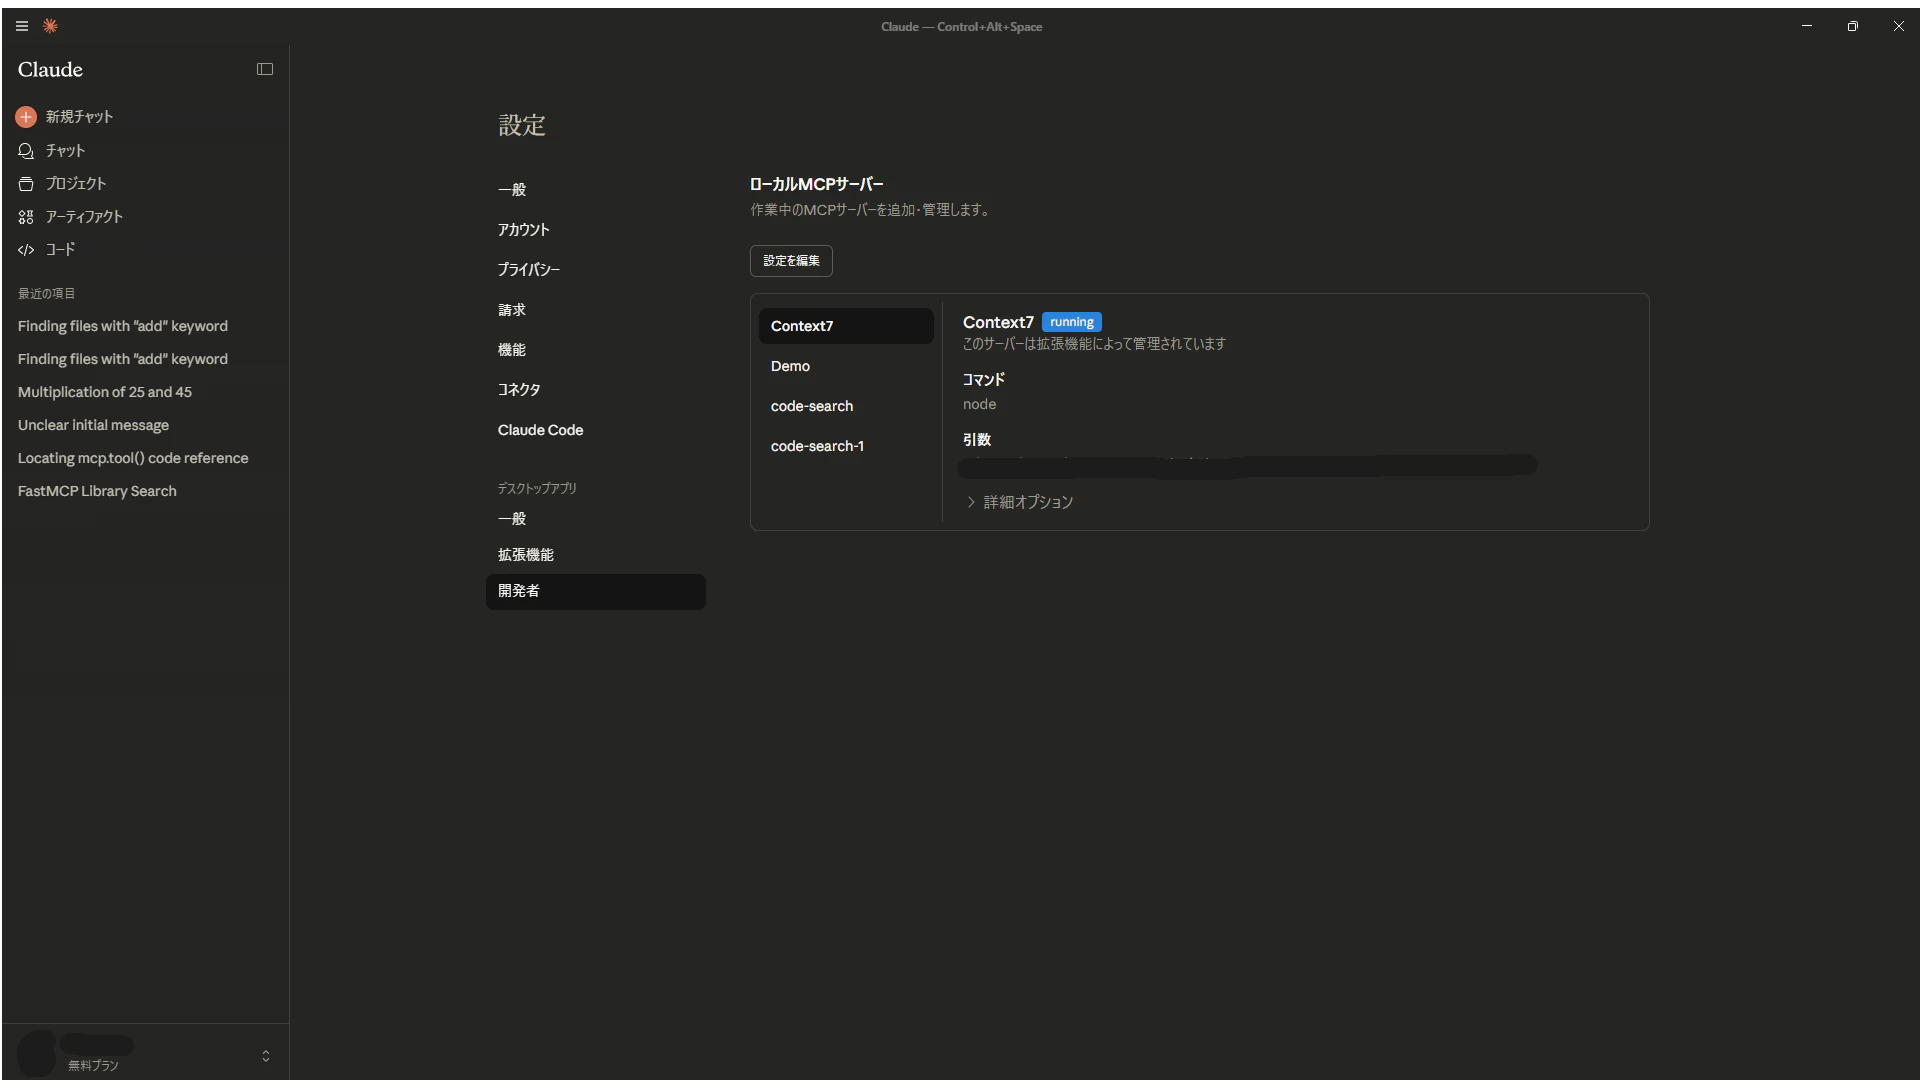The height and width of the screenshot is (1080, 1920).
Task: Open 一般 under デスクトップアプリ section
Action: pos(596,518)
